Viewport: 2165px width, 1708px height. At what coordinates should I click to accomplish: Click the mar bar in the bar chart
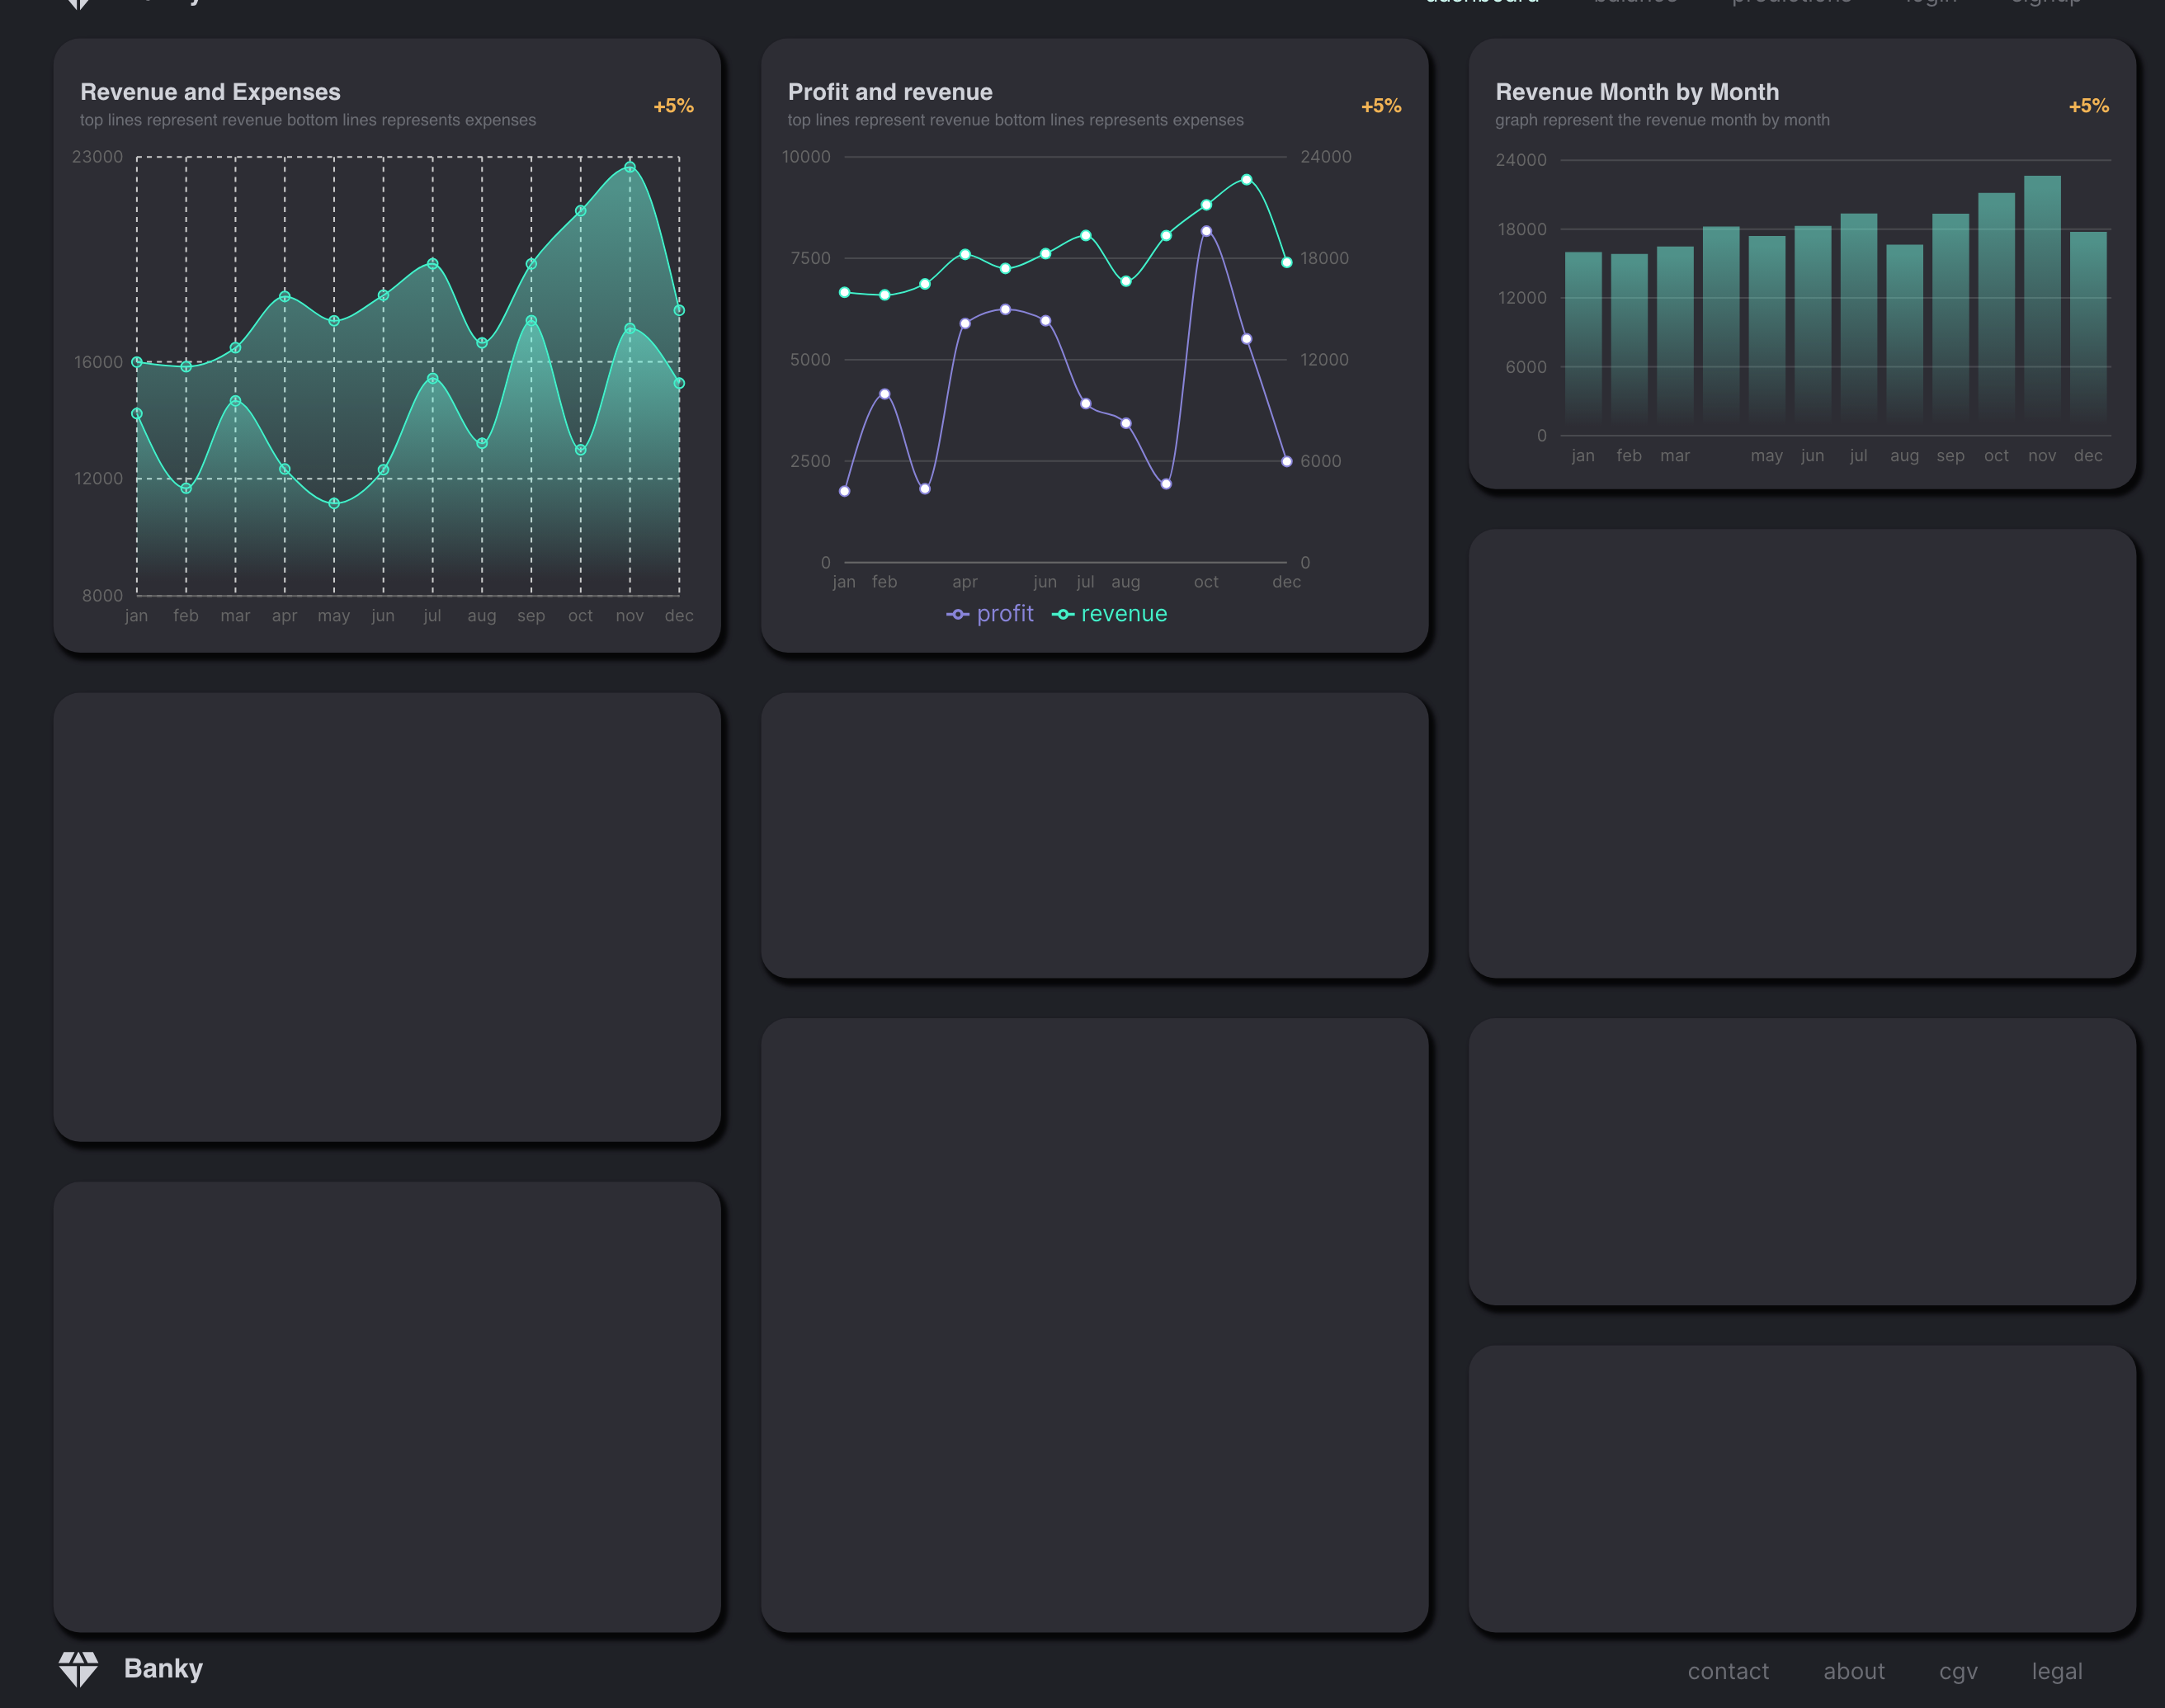1675,340
